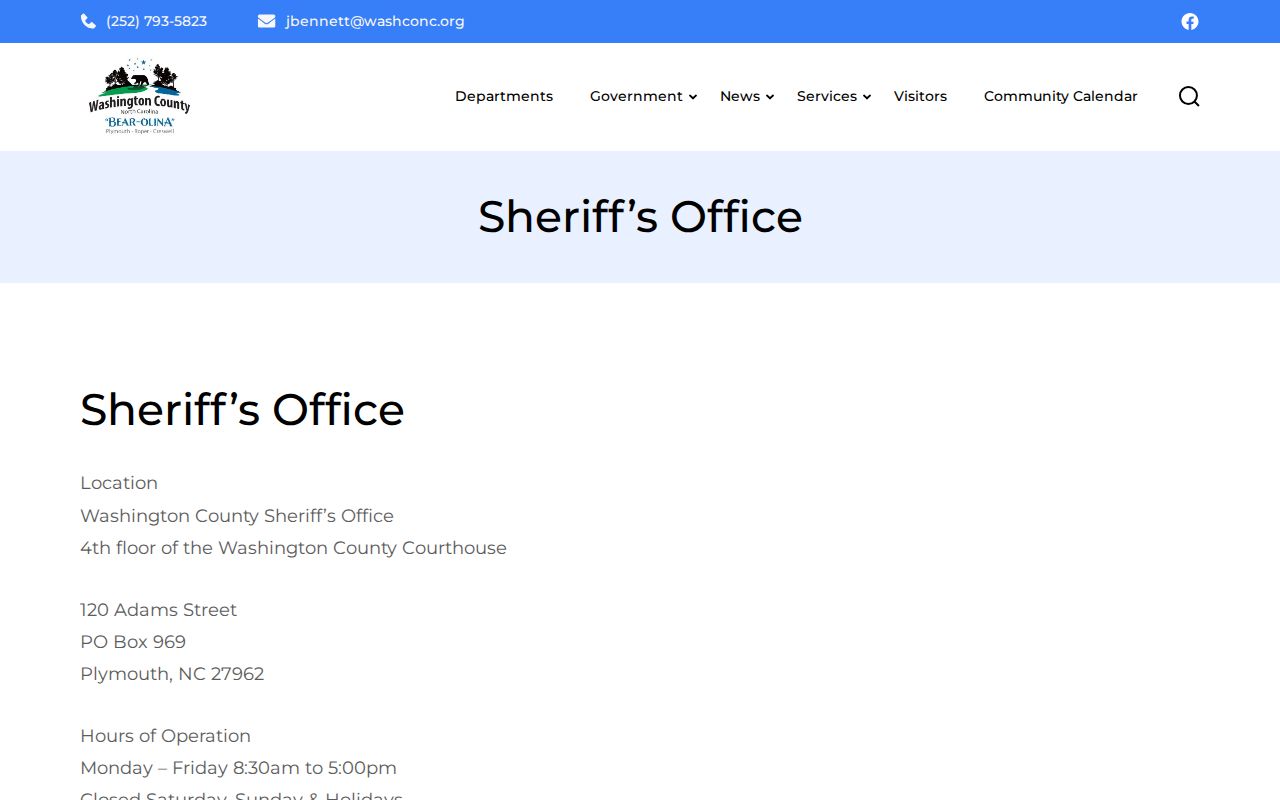Open the site search magnifier
1280x800 pixels.
pyautogui.click(x=1189, y=96)
